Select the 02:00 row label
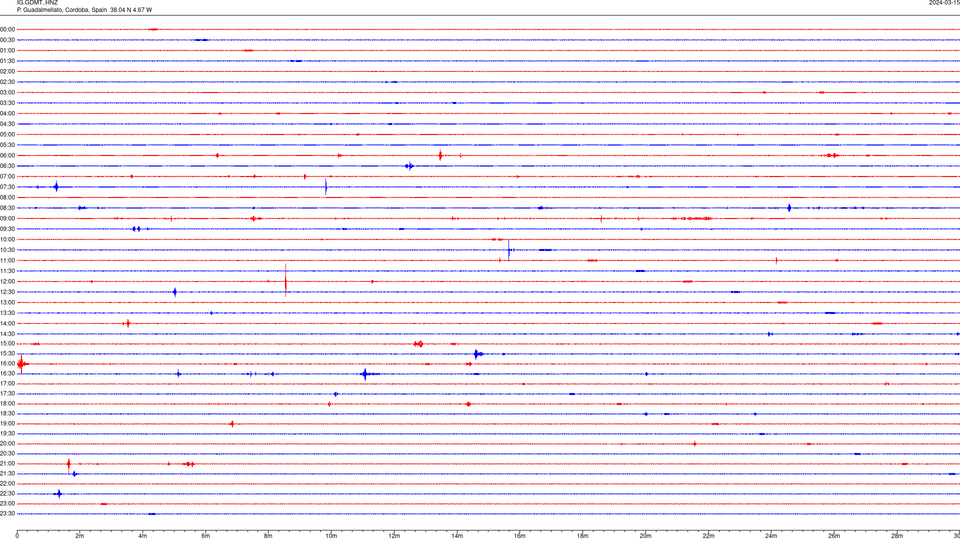 [x=7, y=72]
